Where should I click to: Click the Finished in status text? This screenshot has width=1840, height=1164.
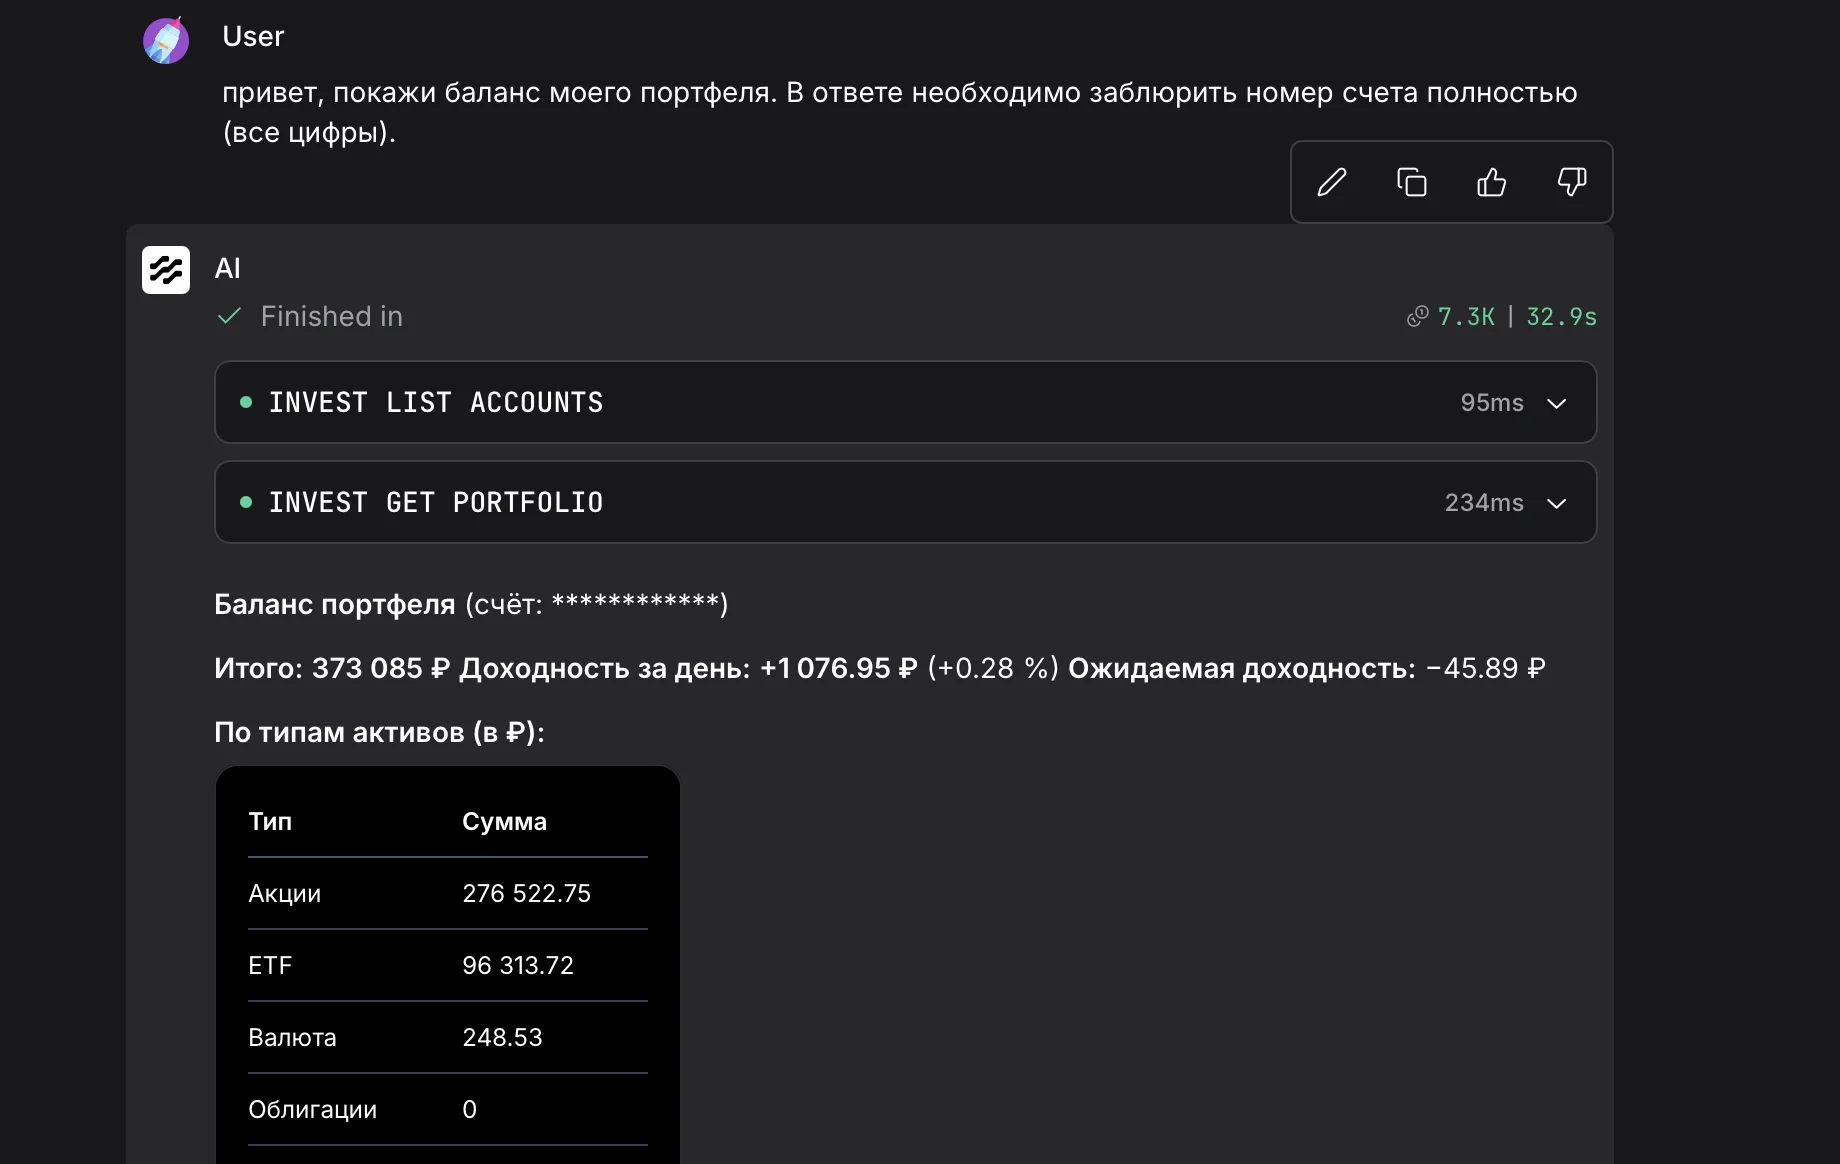click(332, 316)
